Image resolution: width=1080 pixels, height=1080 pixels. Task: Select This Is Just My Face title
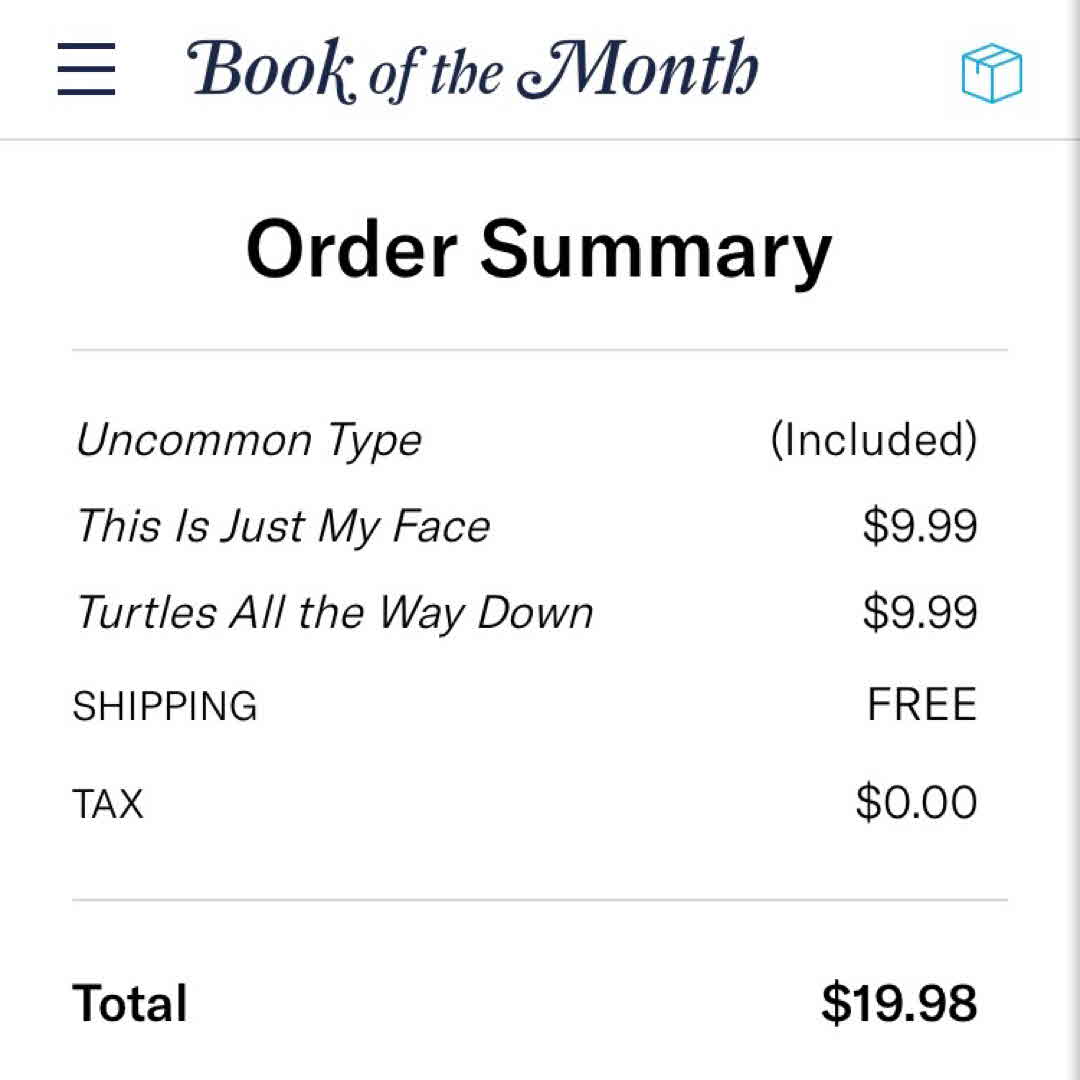pos(283,526)
